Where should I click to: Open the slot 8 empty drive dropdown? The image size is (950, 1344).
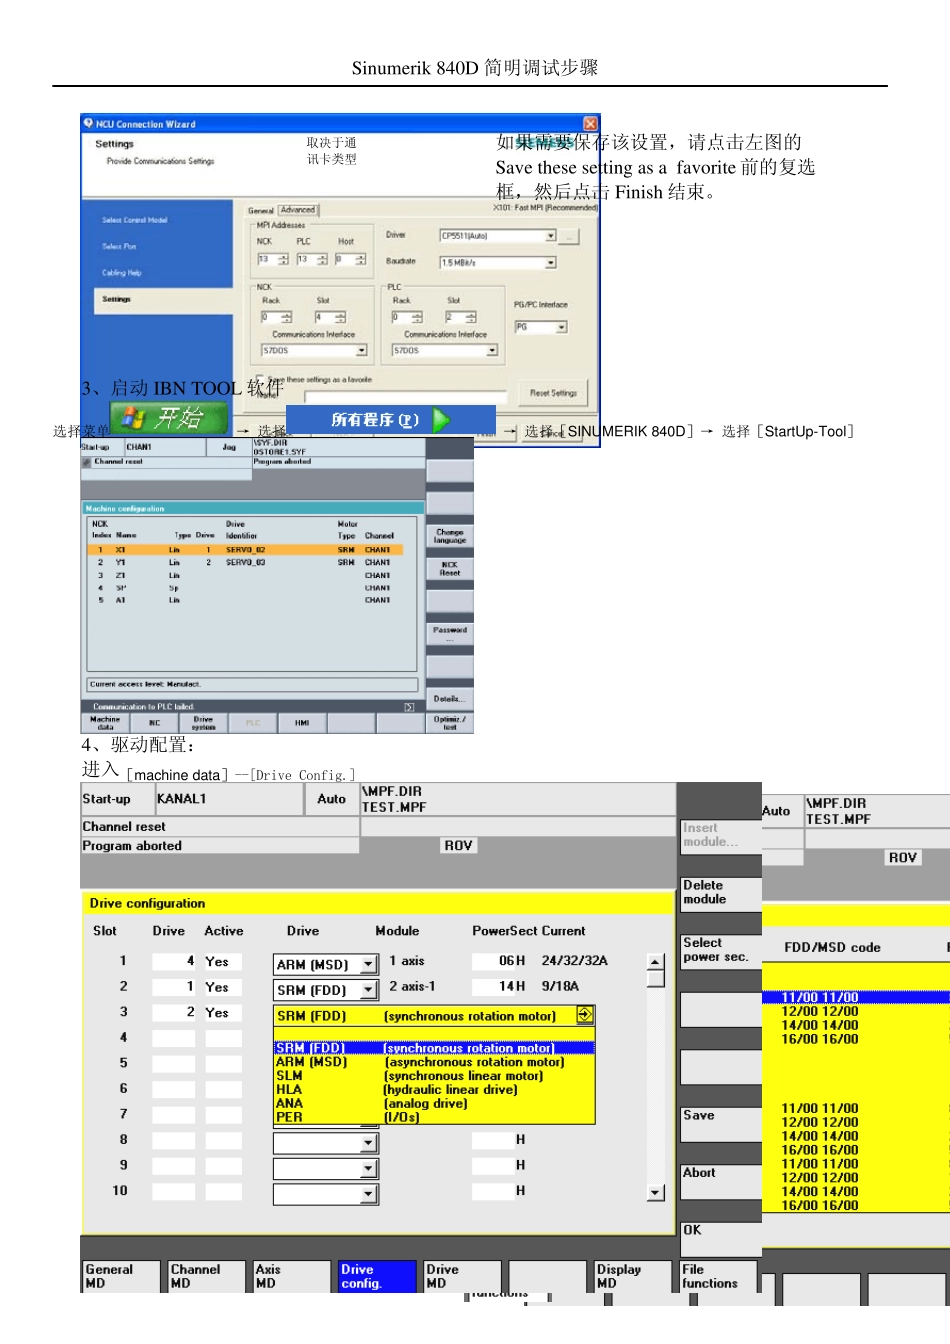pyautogui.click(x=368, y=1142)
